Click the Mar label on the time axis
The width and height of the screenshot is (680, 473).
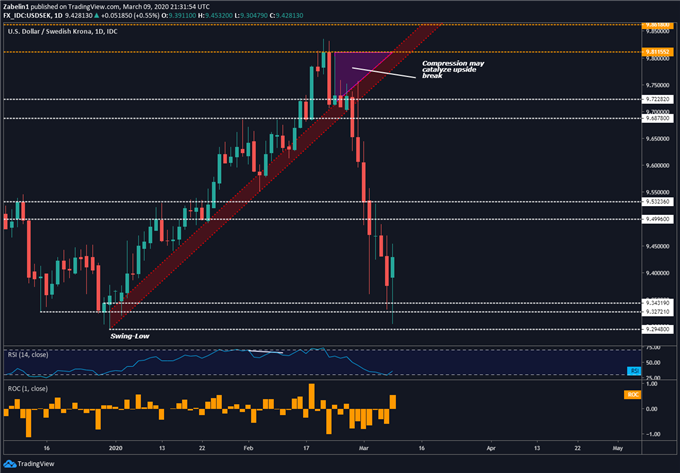pyautogui.click(x=363, y=448)
